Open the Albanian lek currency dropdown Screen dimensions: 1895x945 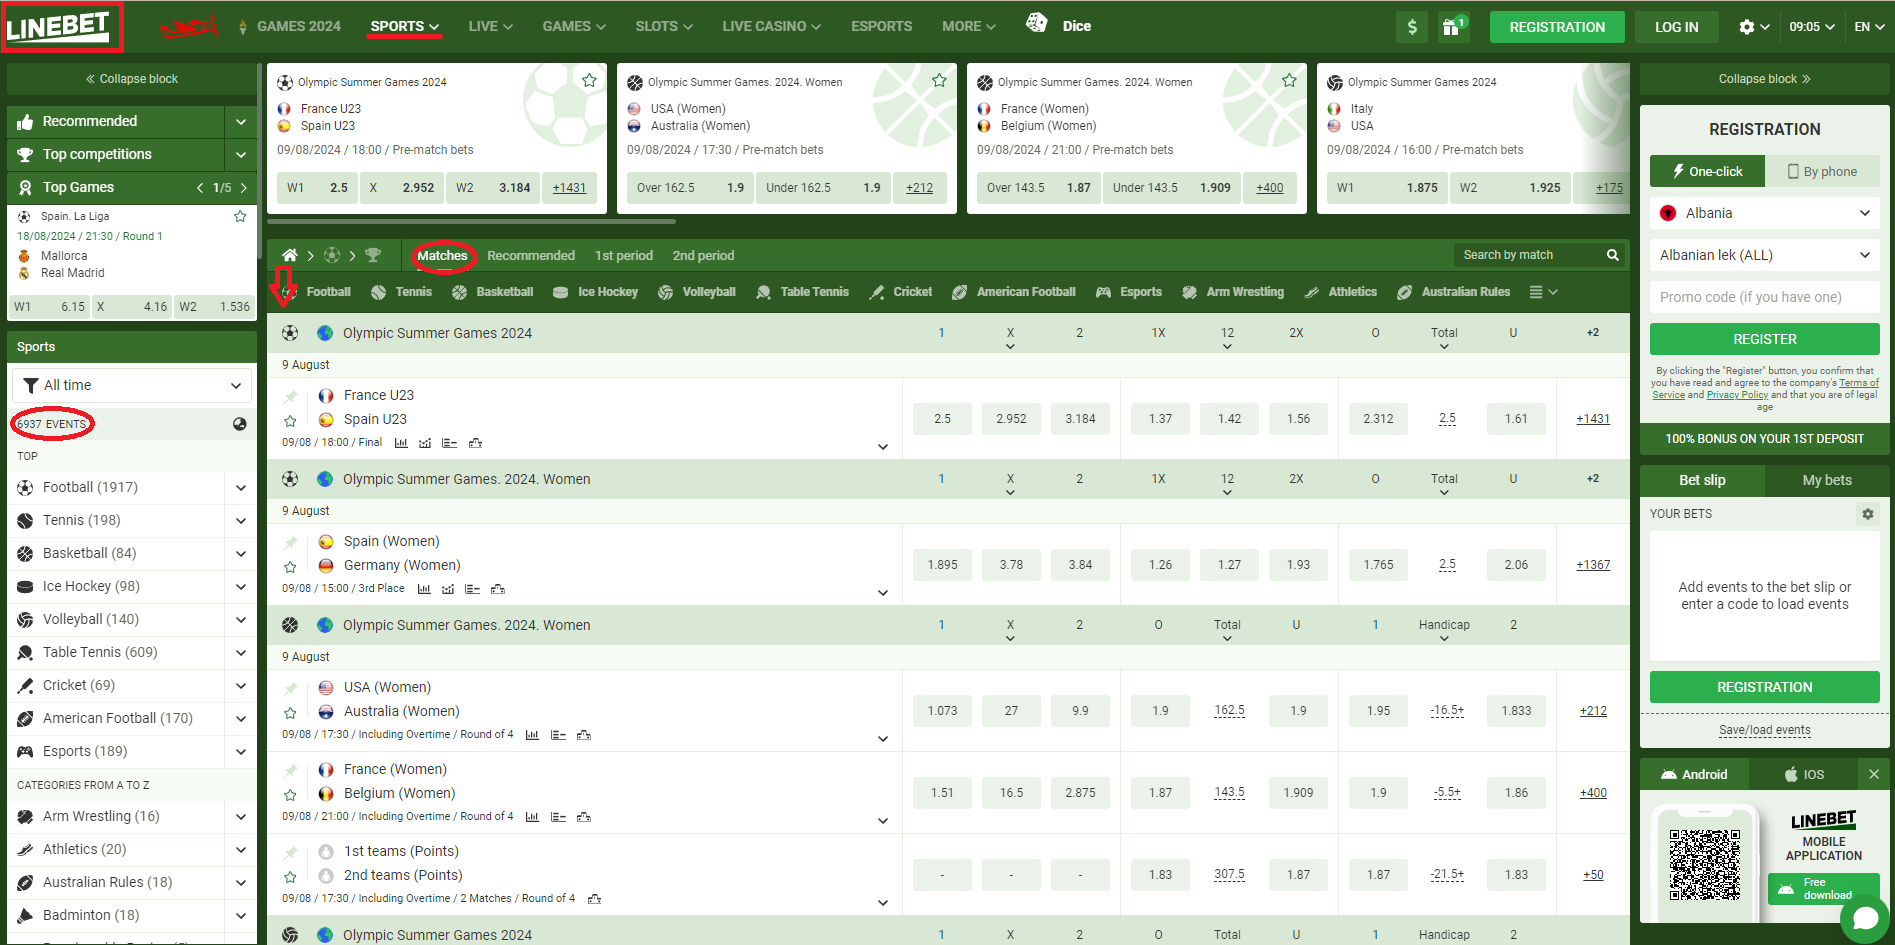click(x=1764, y=255)
